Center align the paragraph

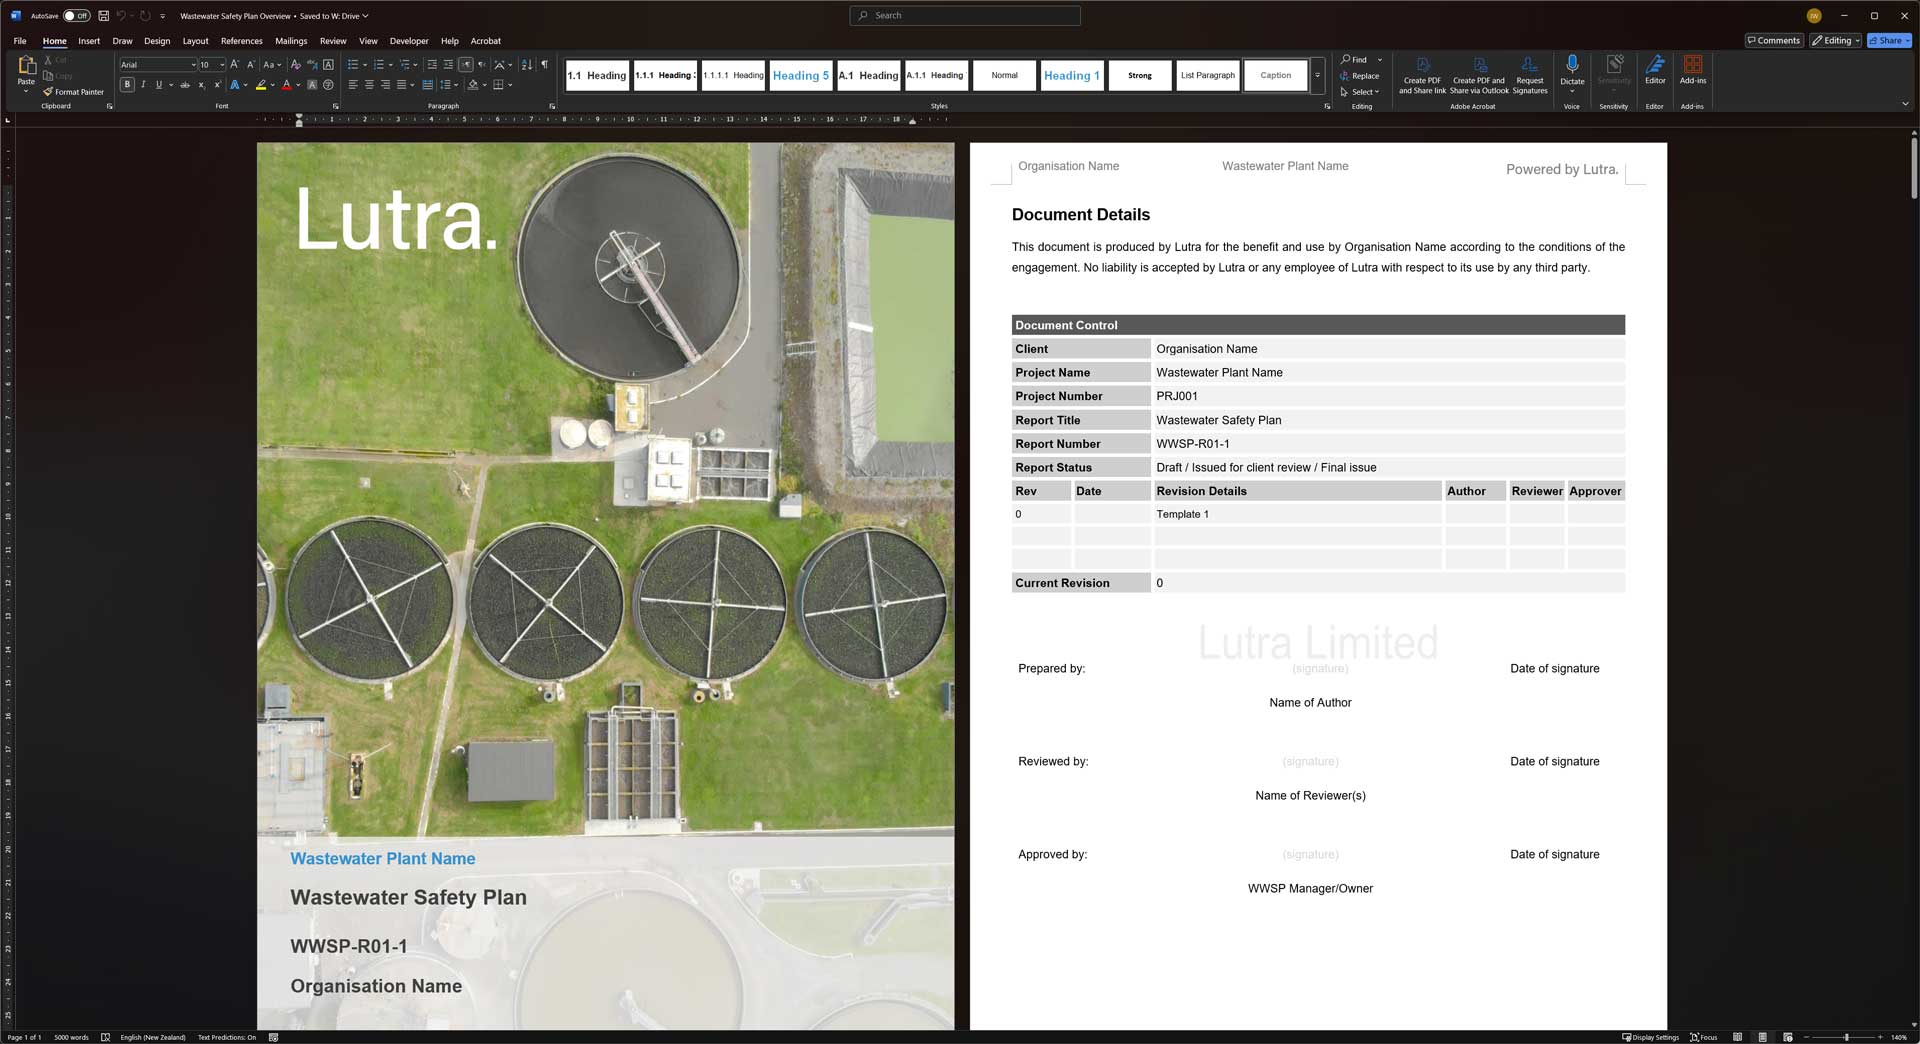click(x=369, y=85)
